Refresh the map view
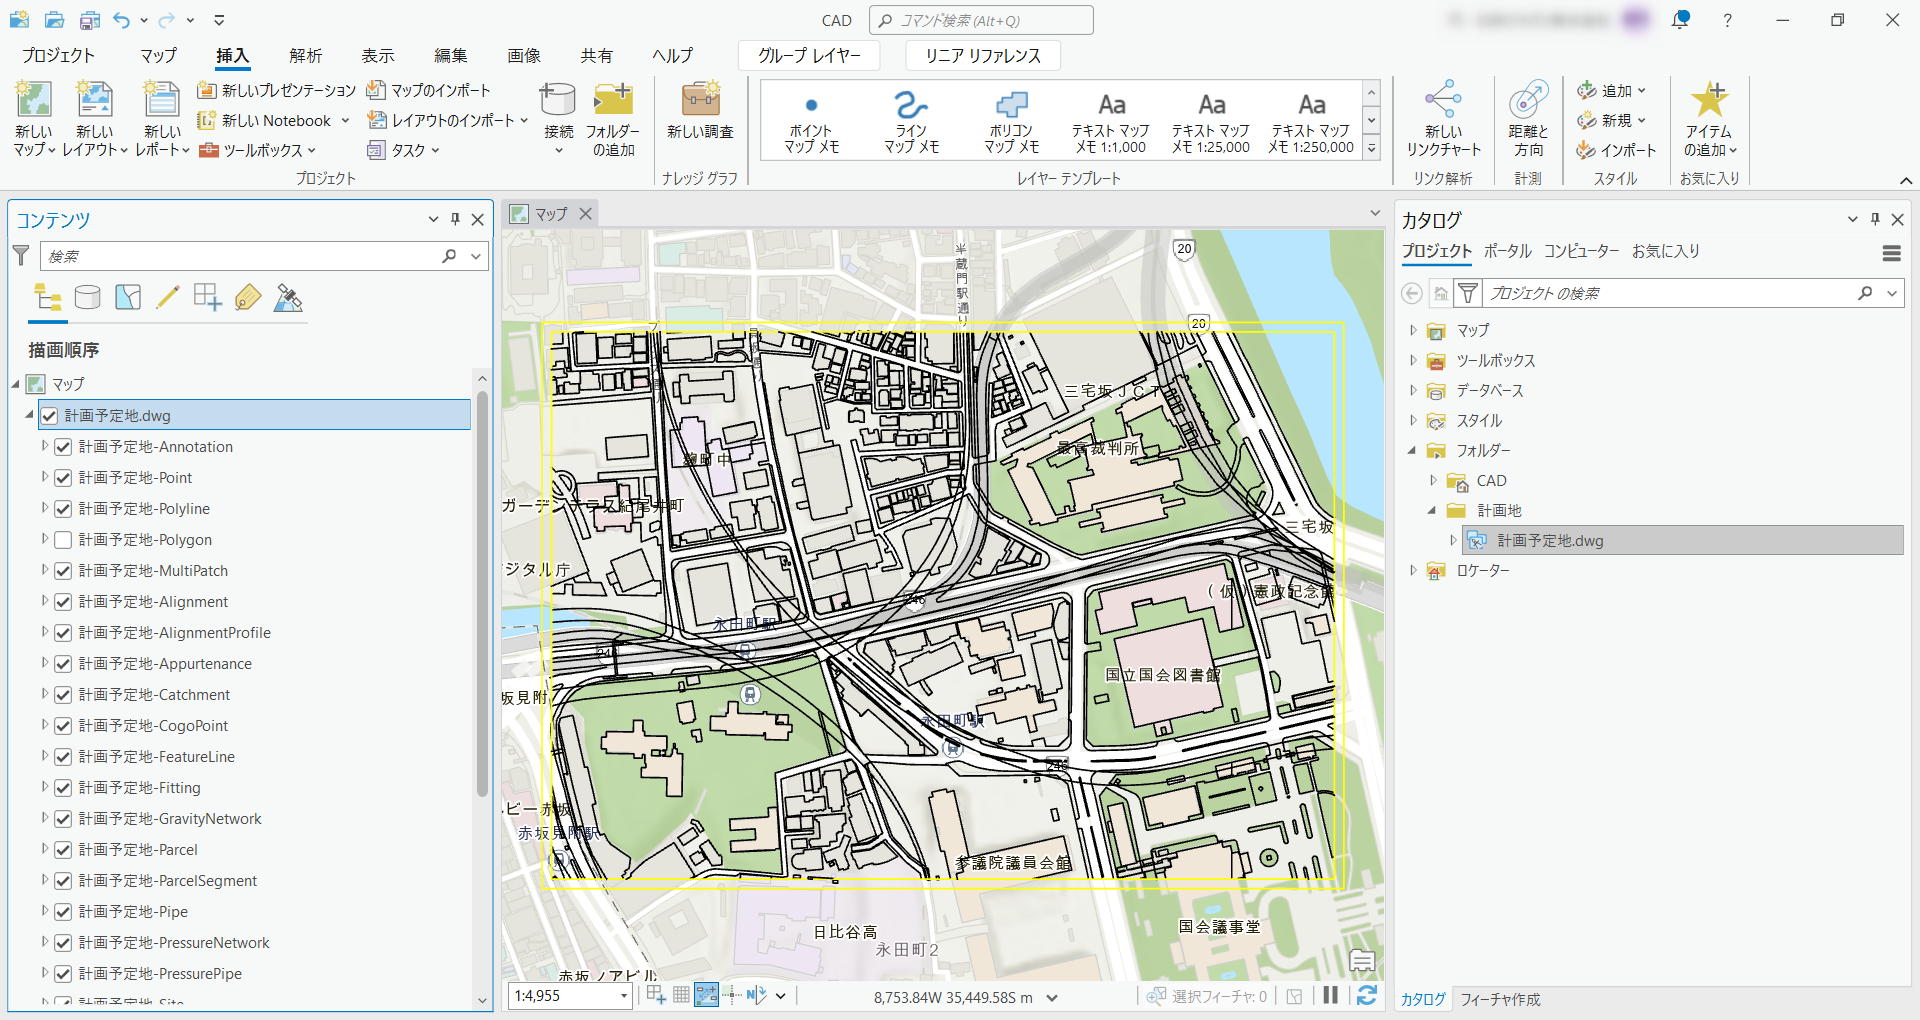 1367,995
